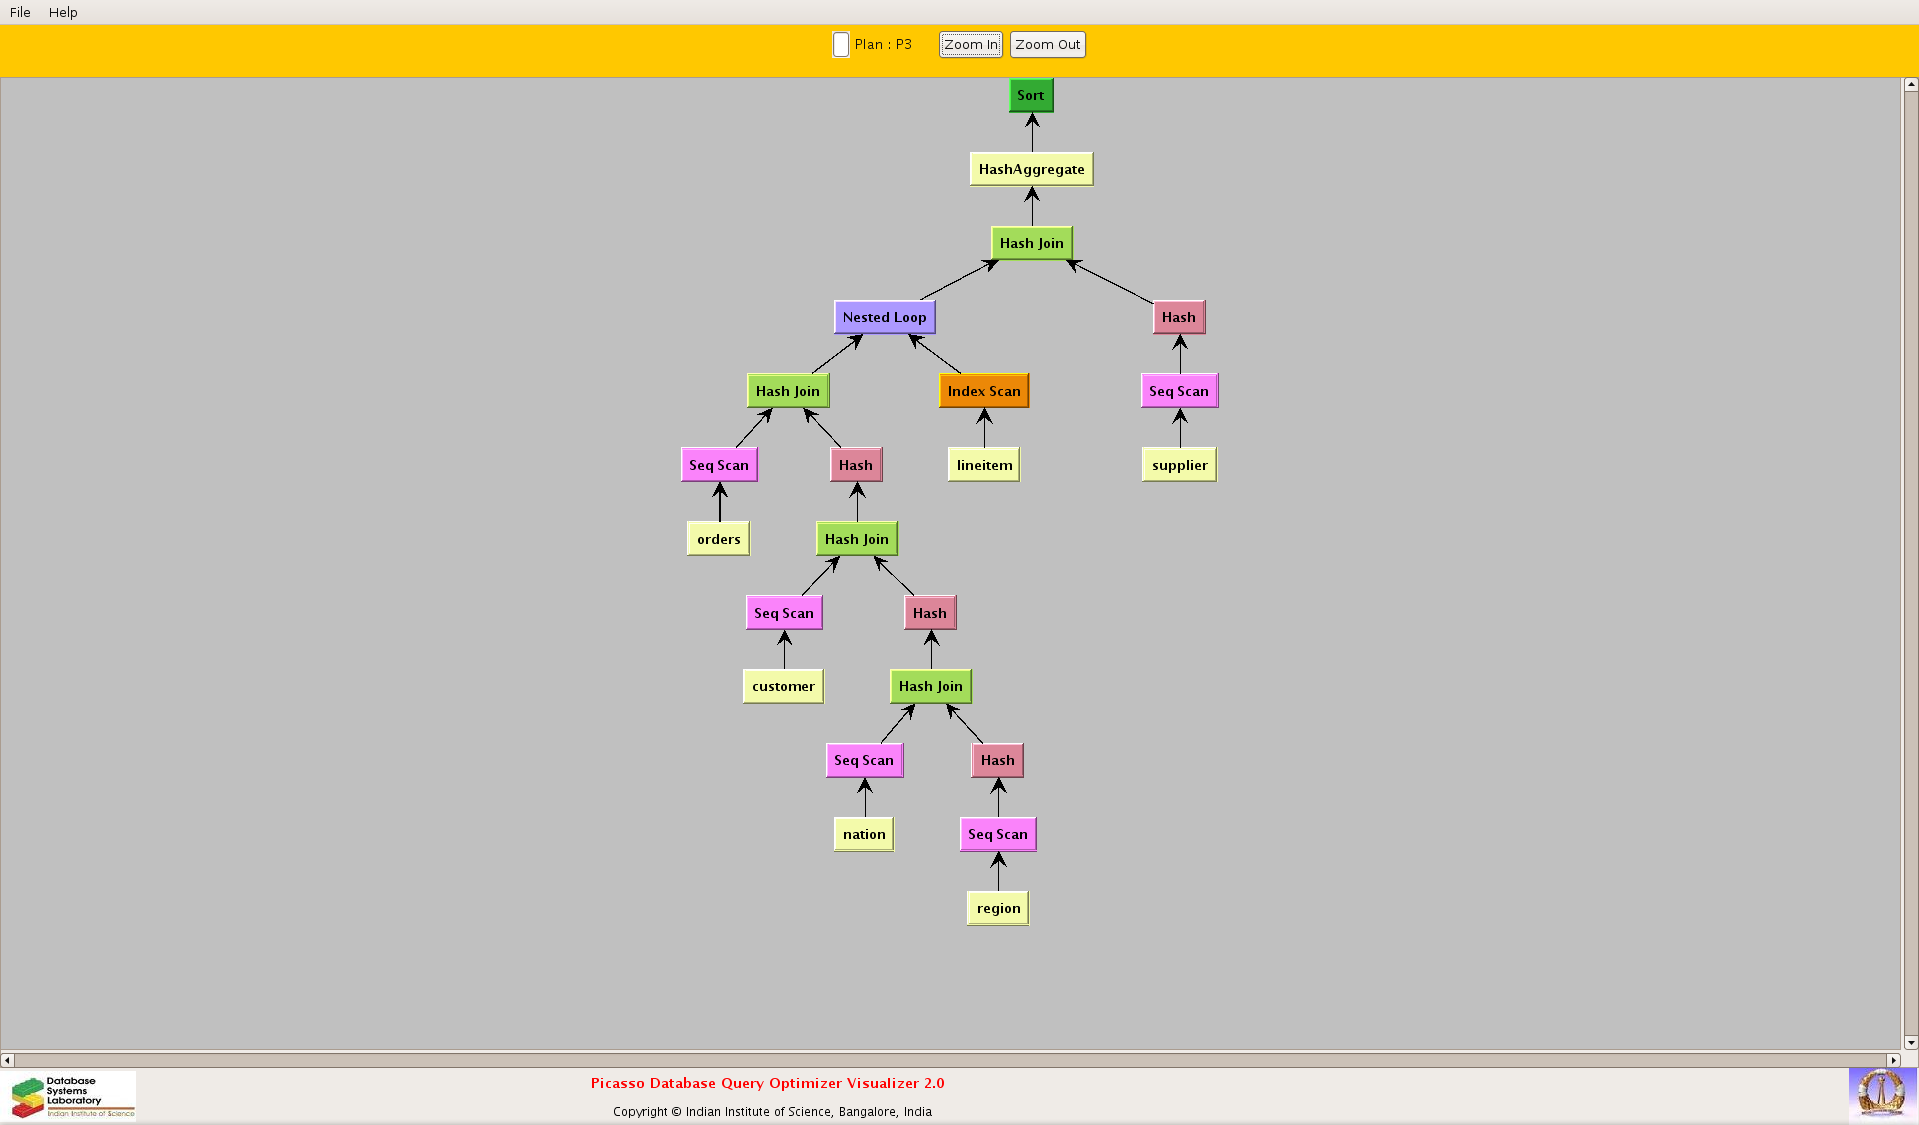Viewport: 1919px width, 1125px height.
Task: Select the Seq Scan node above supplier
Action: pos(1178,391)
